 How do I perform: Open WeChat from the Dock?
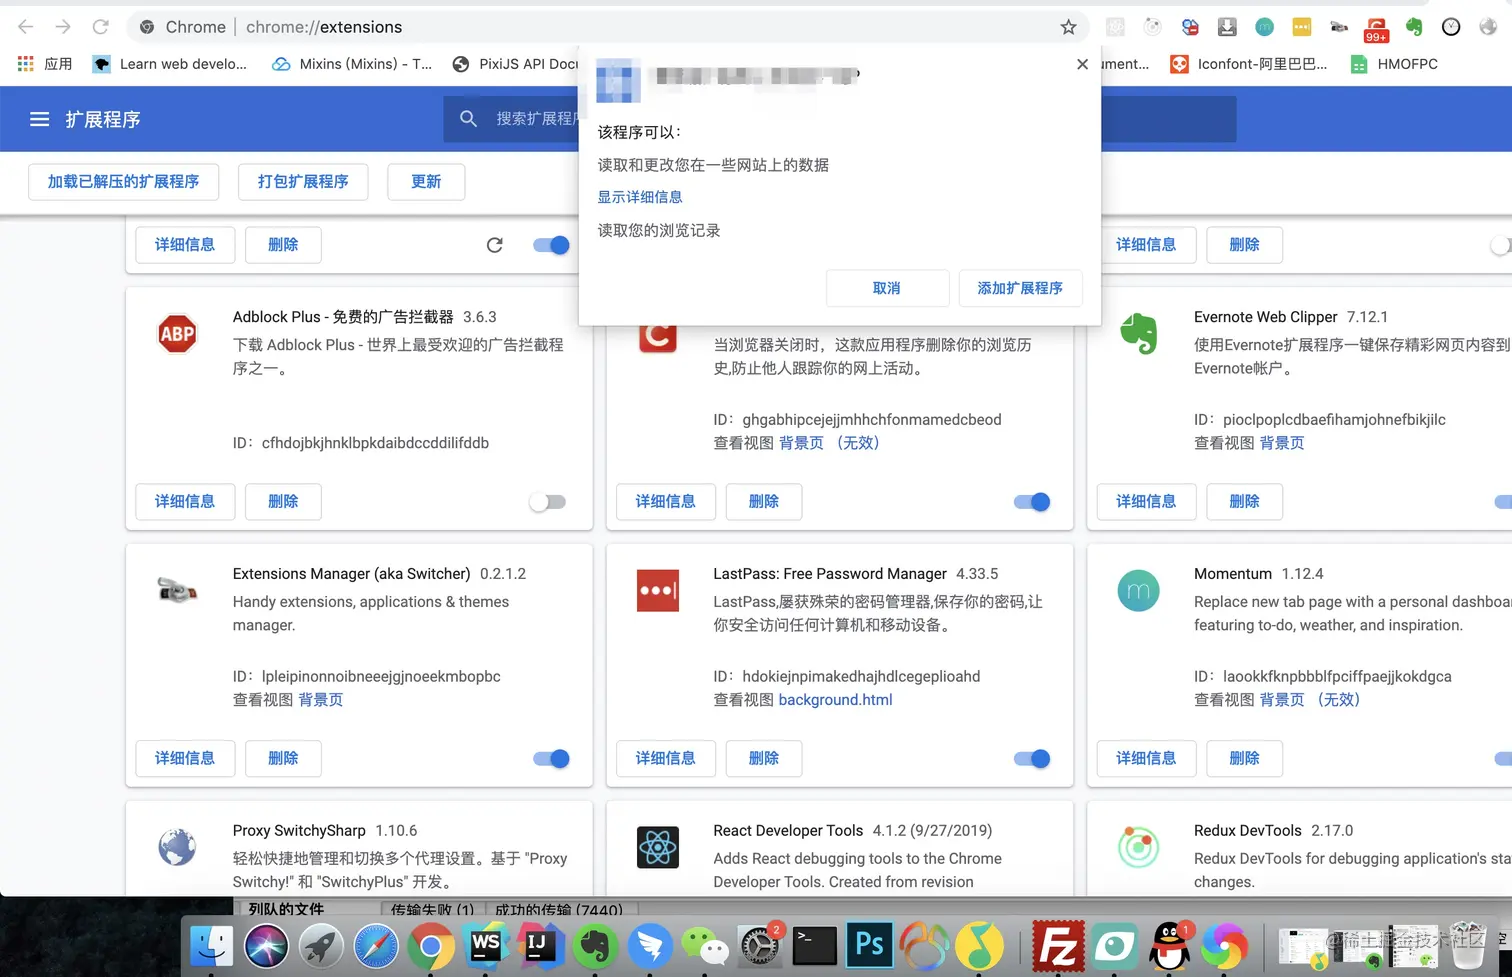[x=705, y=945]
